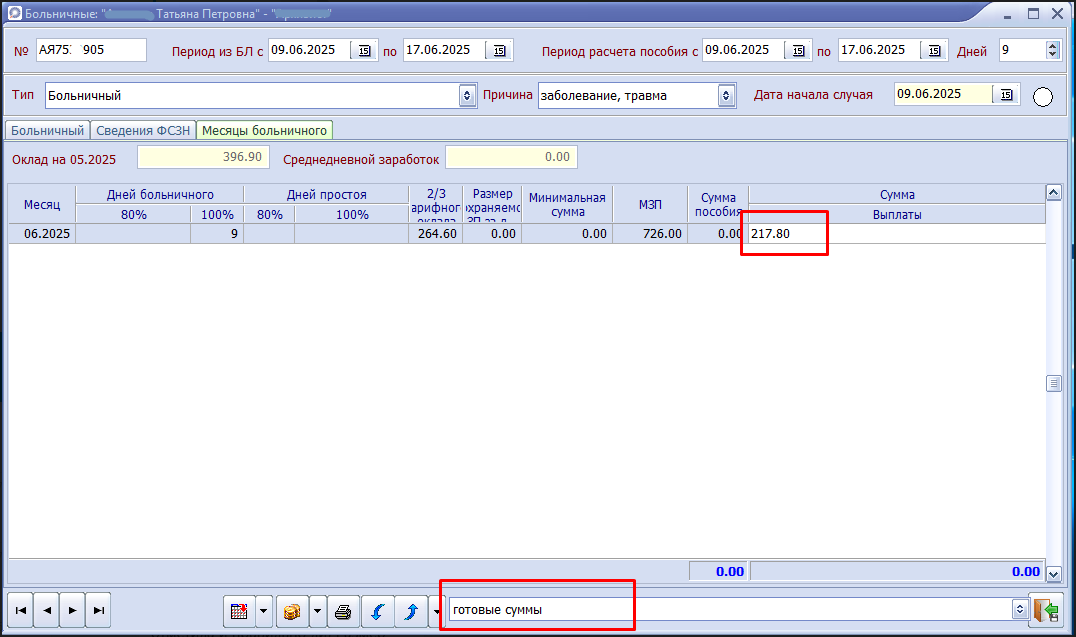Click the coins stack icon
This screenshot has height=637, width=1076.
tap(292, 610)
